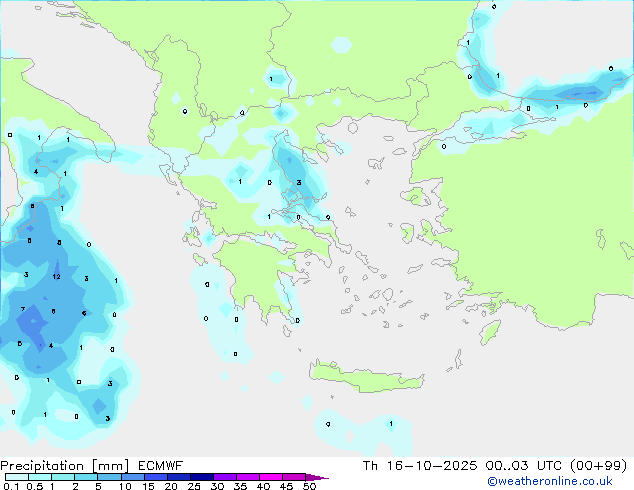Click the '(00+99)' forecast offset text

[598, 466]
